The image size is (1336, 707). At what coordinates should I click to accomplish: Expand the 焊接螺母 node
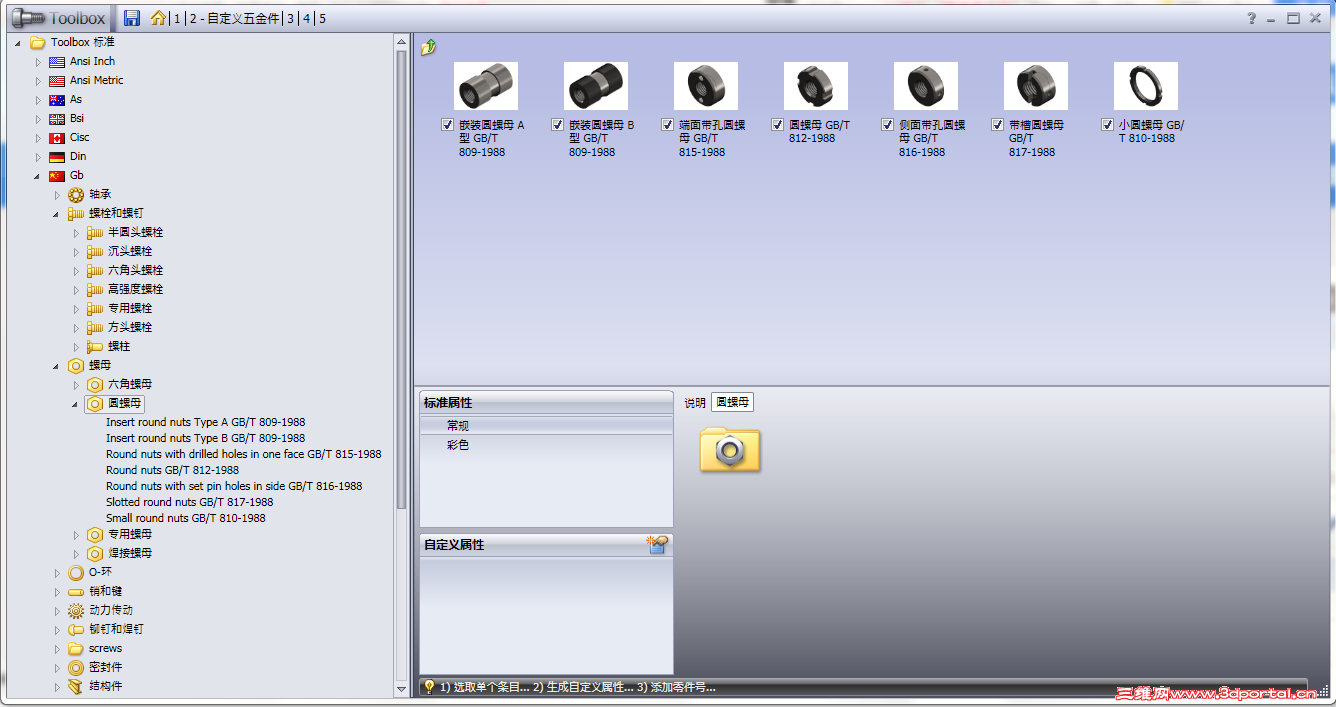tap(76, 554)
